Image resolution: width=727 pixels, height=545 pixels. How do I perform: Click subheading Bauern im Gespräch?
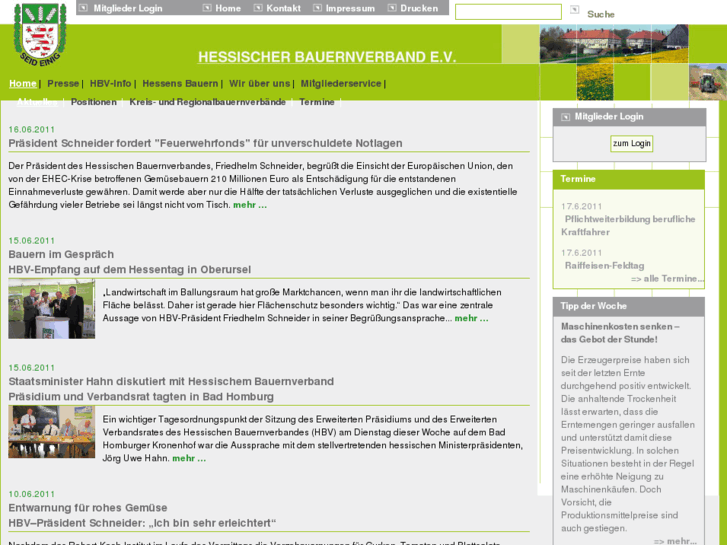[61, 254]
